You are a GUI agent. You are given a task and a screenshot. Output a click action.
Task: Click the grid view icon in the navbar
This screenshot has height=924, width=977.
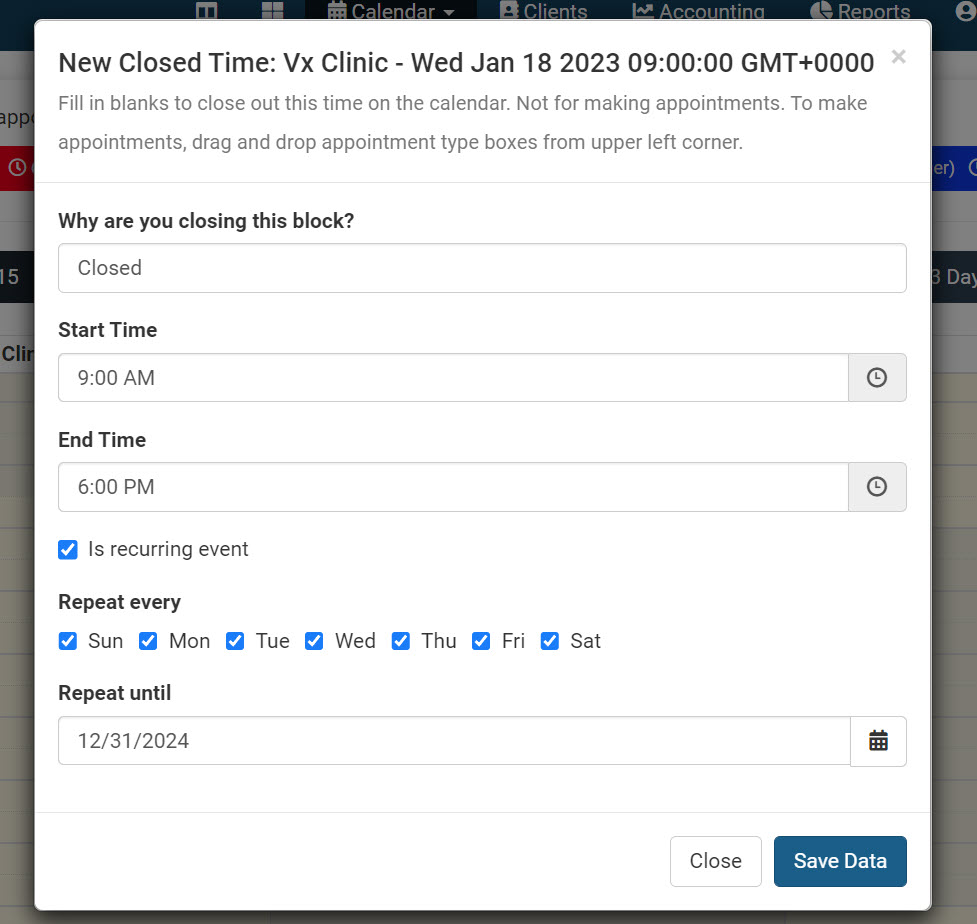tap(272, 12)
